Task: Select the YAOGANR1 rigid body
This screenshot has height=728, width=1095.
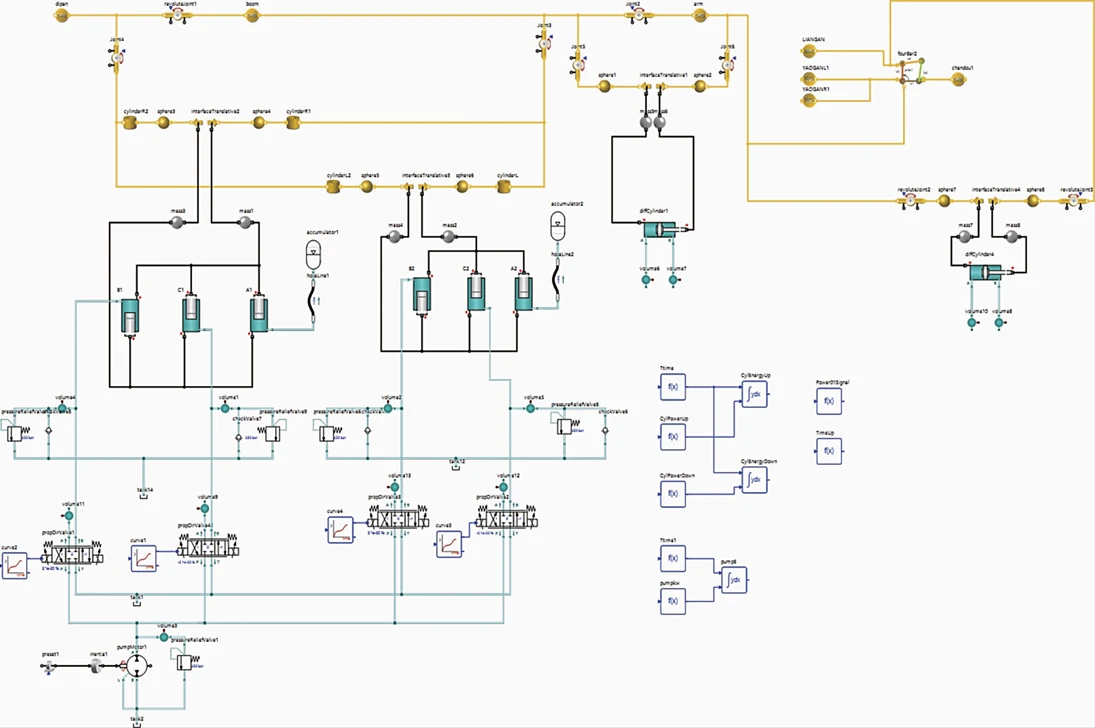Action: [x=809, y=100]
